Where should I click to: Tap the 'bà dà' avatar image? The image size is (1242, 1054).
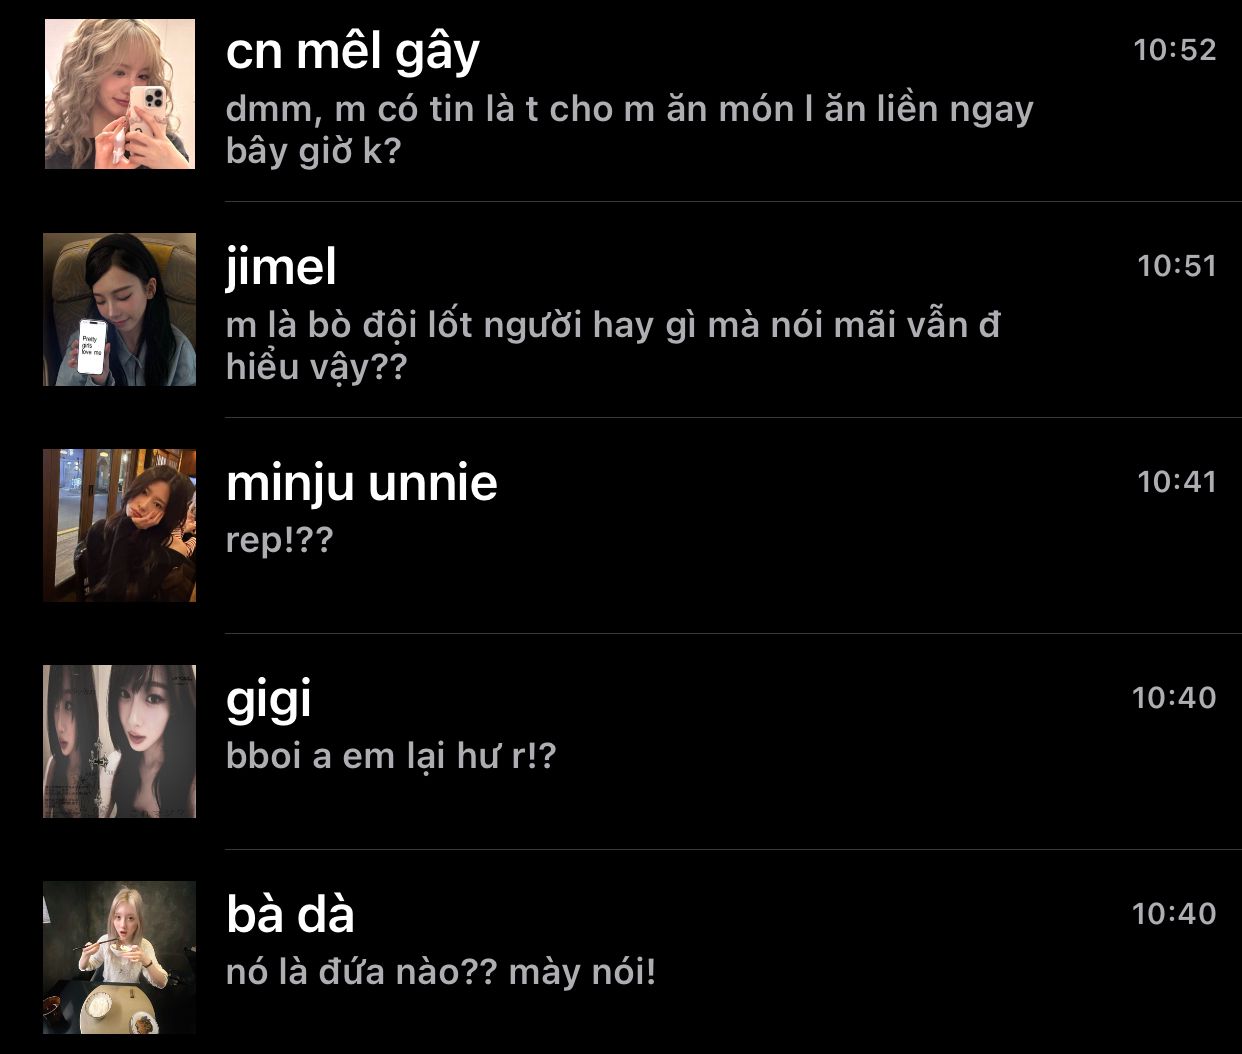click(x=120, y=958)
